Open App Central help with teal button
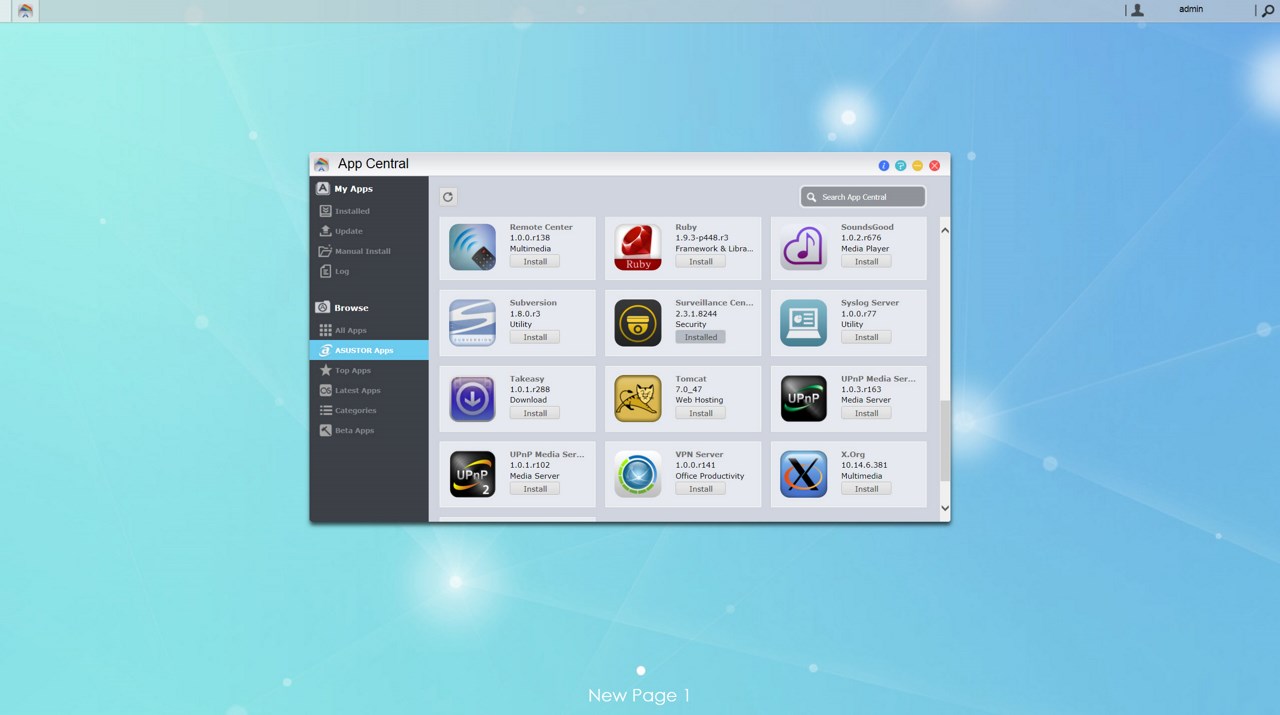The image size is (1280, 715). [901, 165]
